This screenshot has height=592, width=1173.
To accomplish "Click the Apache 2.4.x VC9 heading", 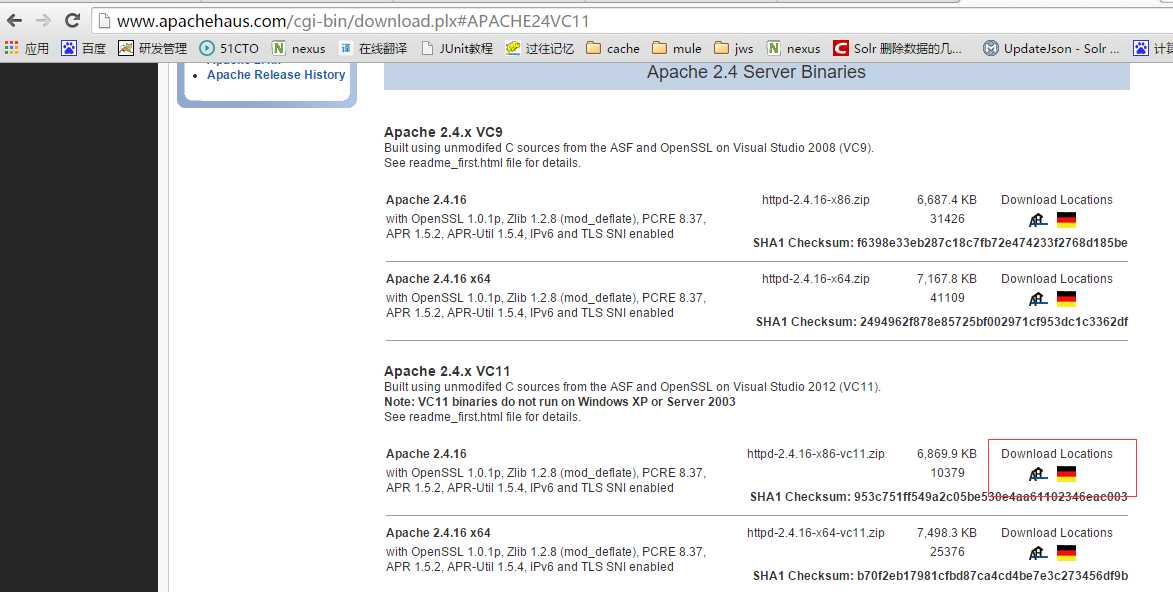I will [443, 132].
